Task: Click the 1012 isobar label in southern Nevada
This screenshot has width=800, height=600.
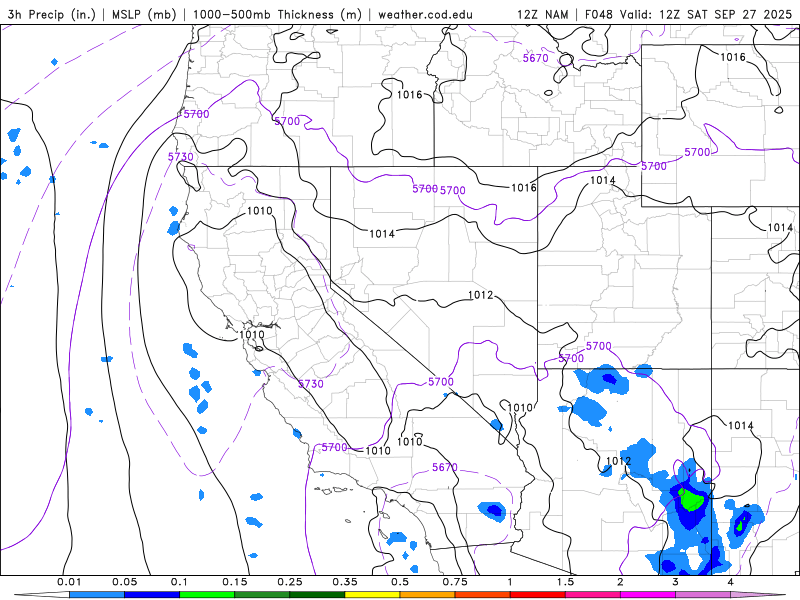Action: coord(481,295)
